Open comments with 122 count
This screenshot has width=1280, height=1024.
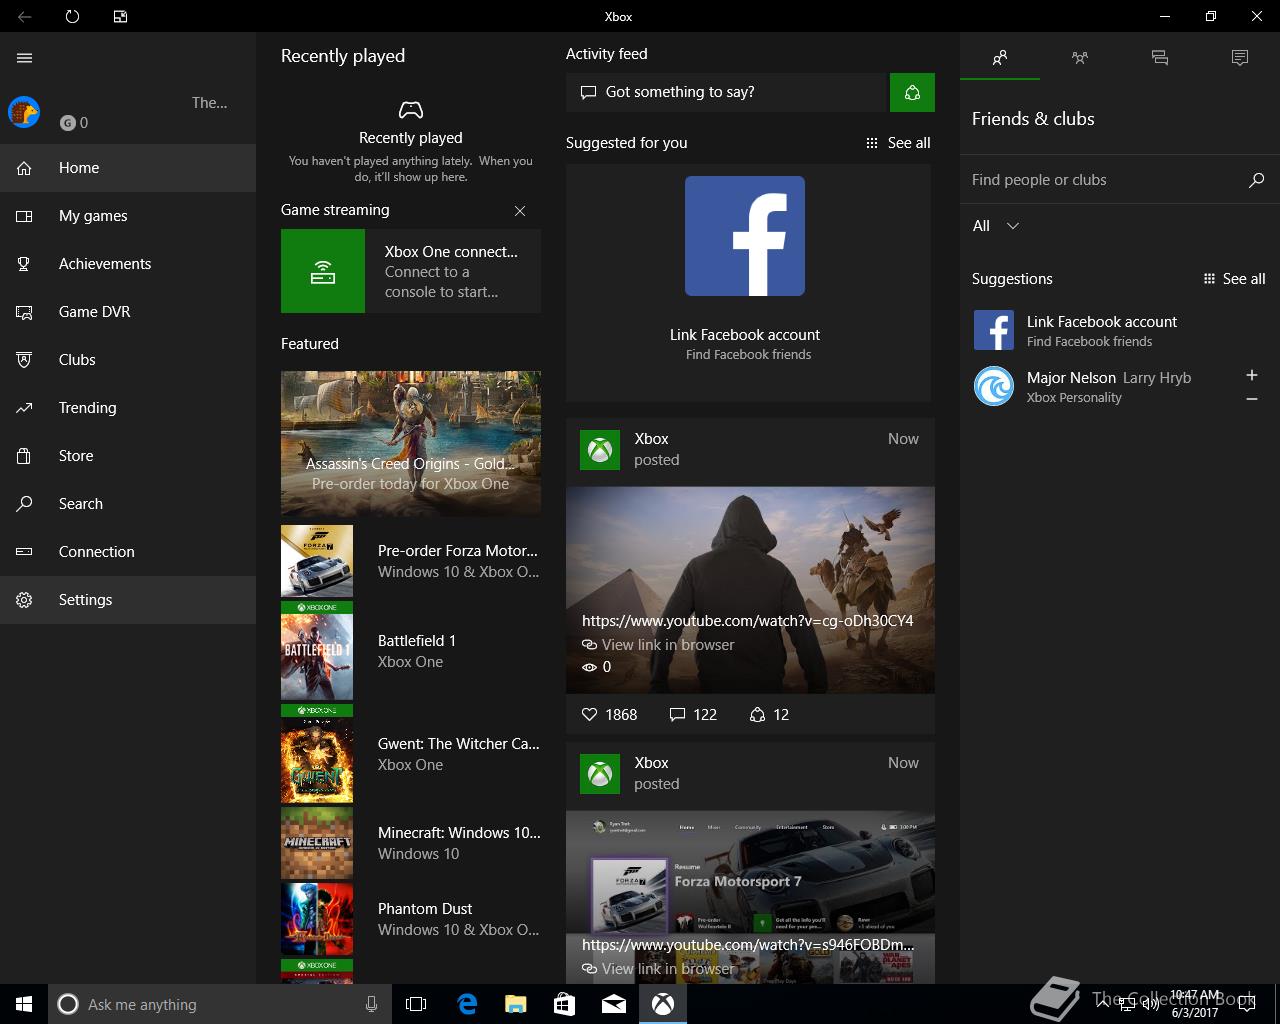[x=693, y=715]
